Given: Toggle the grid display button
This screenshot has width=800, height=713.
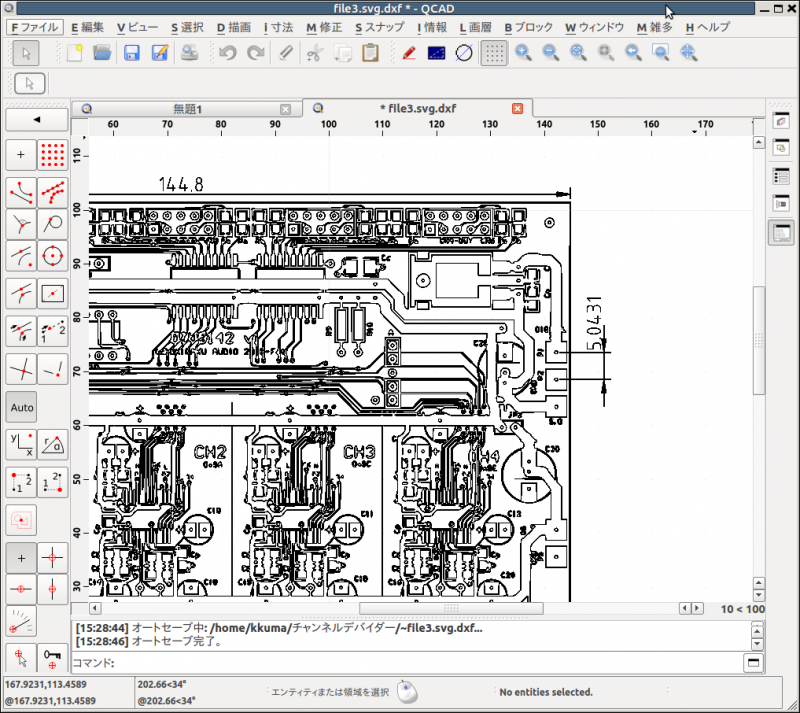Looking at the screenshot, I should 493,53.
